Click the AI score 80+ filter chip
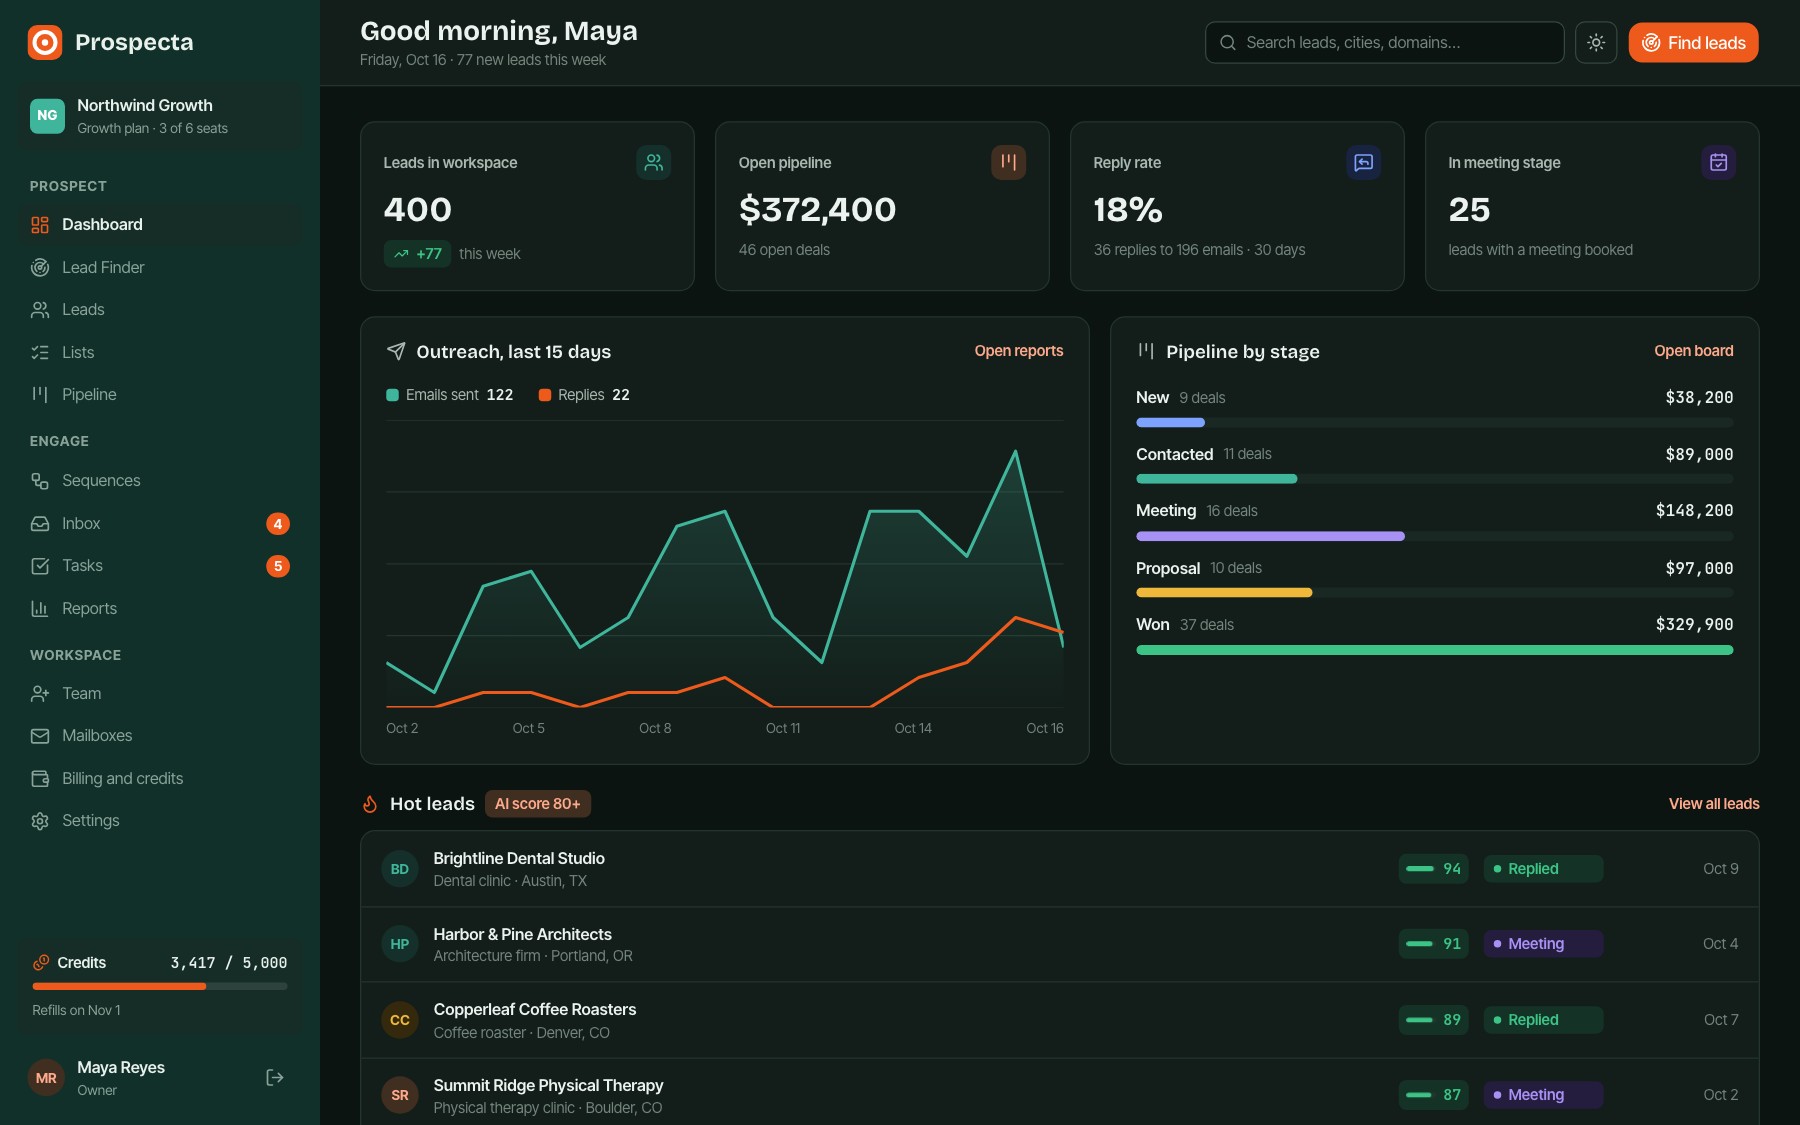The image size is (1800, 1125). [538, 804]
